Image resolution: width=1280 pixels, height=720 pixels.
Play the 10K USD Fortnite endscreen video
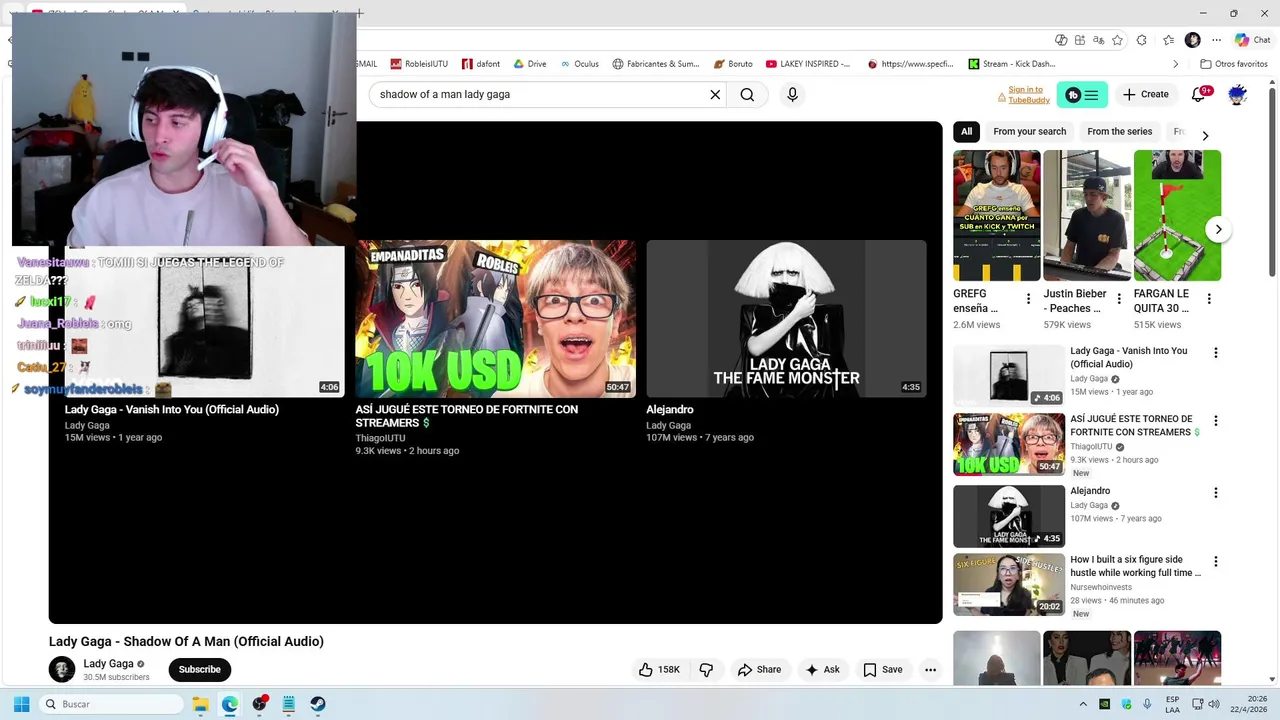click(495, 319)
